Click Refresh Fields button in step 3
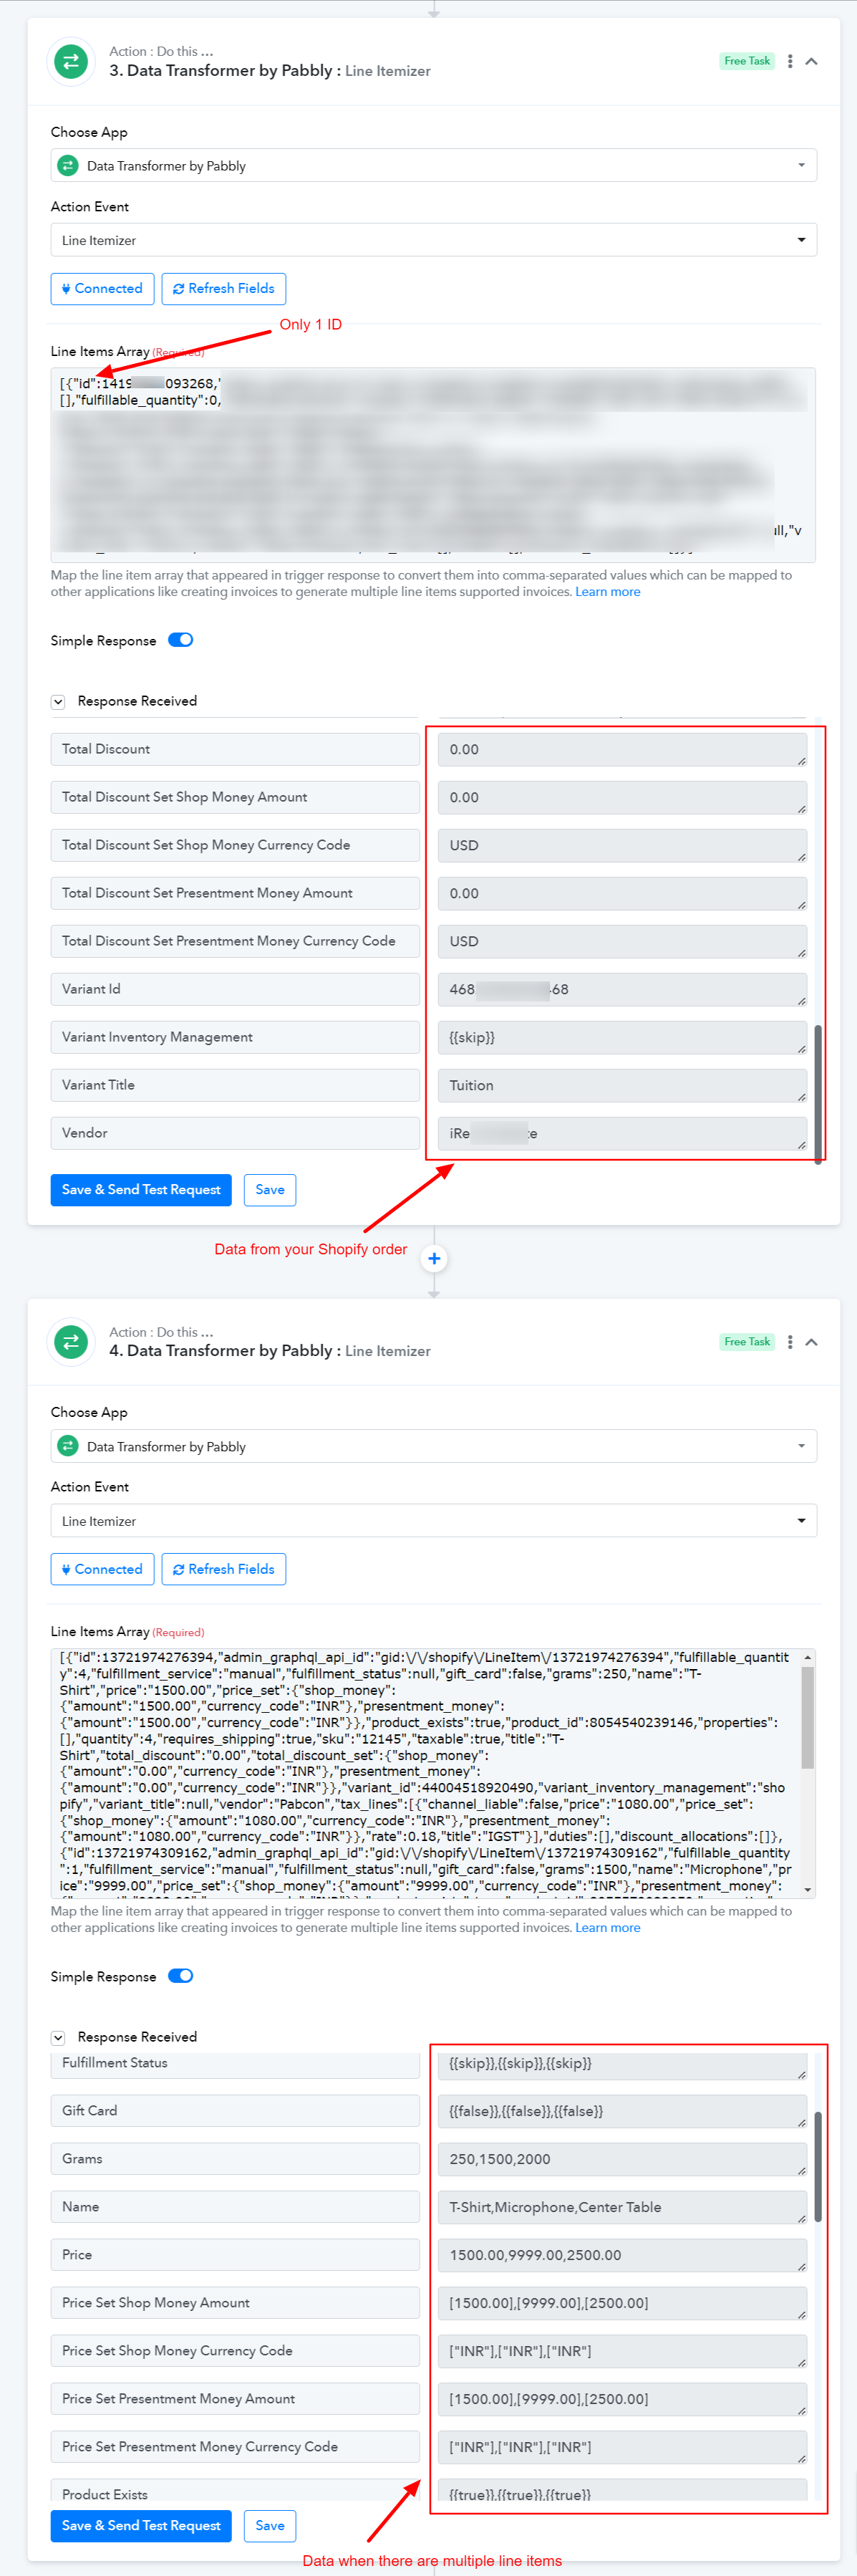This screenshot has height=2576, width=857. (224, 288)
